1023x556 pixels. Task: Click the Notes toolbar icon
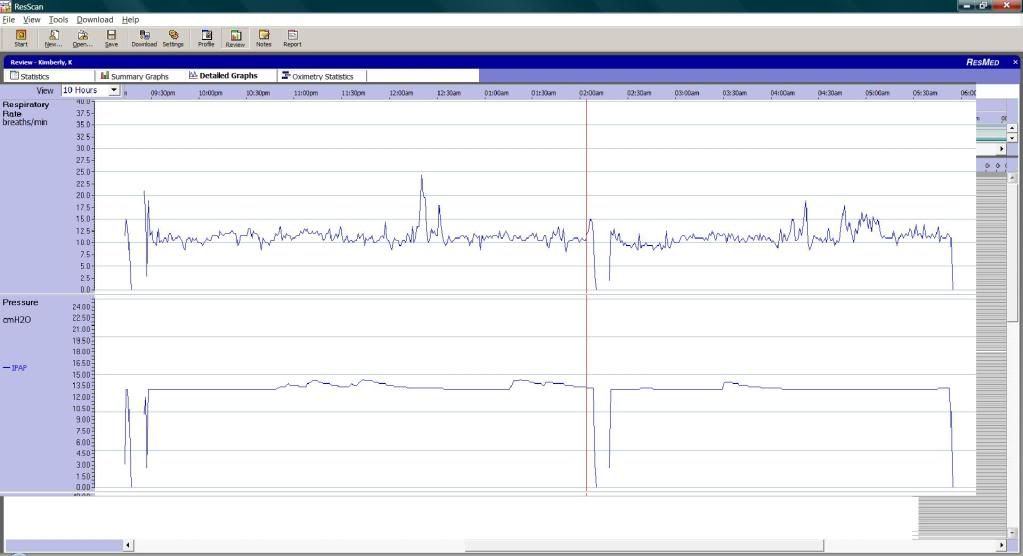tap(264, 38)
